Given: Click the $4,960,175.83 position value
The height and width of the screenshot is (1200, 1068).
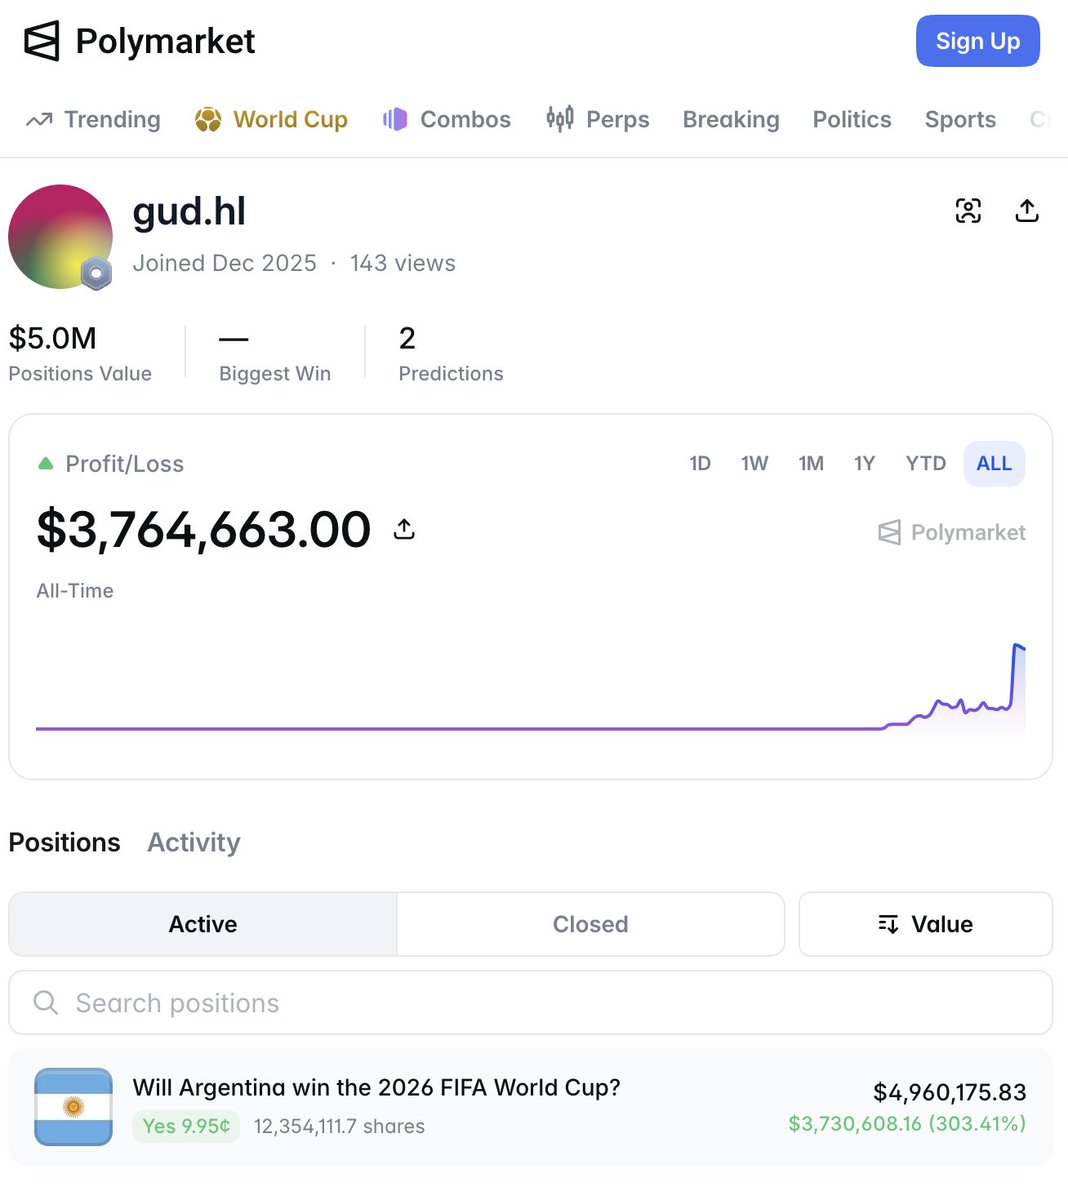Looking at the screenshot, I should pos(950,1092).
